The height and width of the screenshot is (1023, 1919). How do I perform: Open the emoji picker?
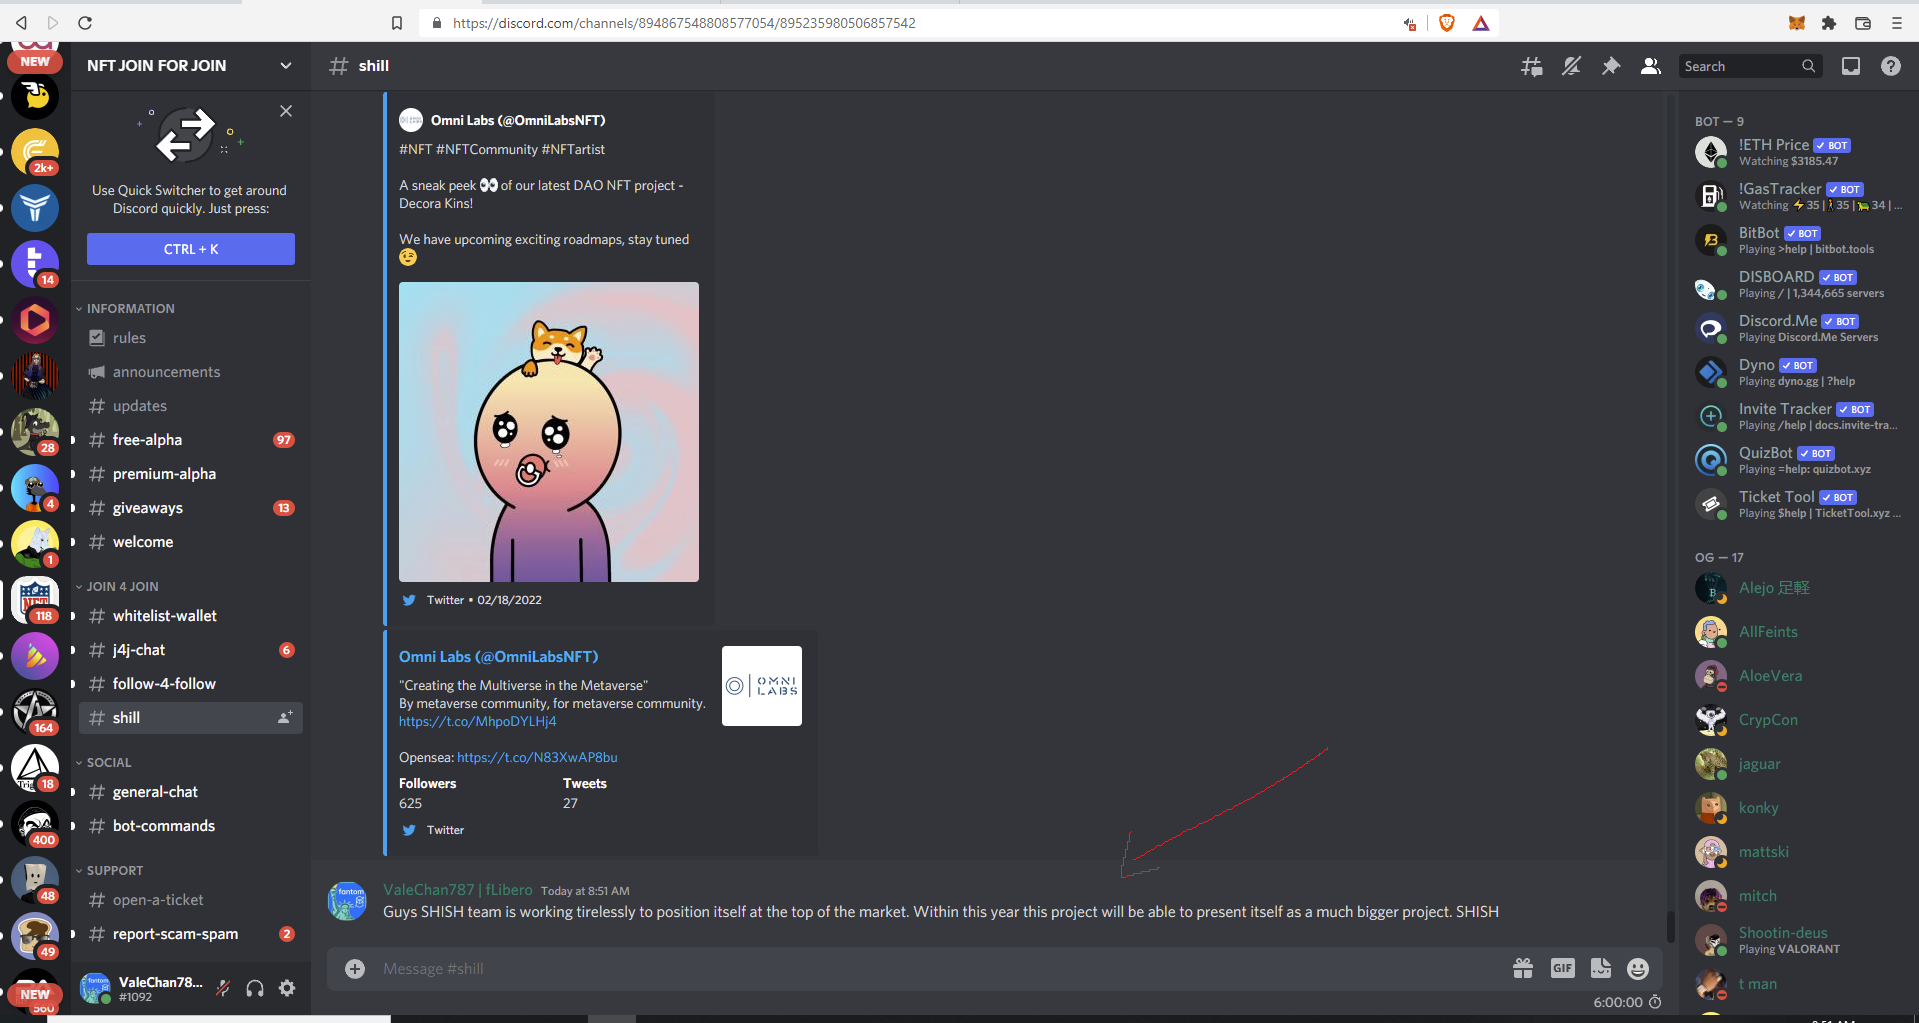coord(1638,968)
